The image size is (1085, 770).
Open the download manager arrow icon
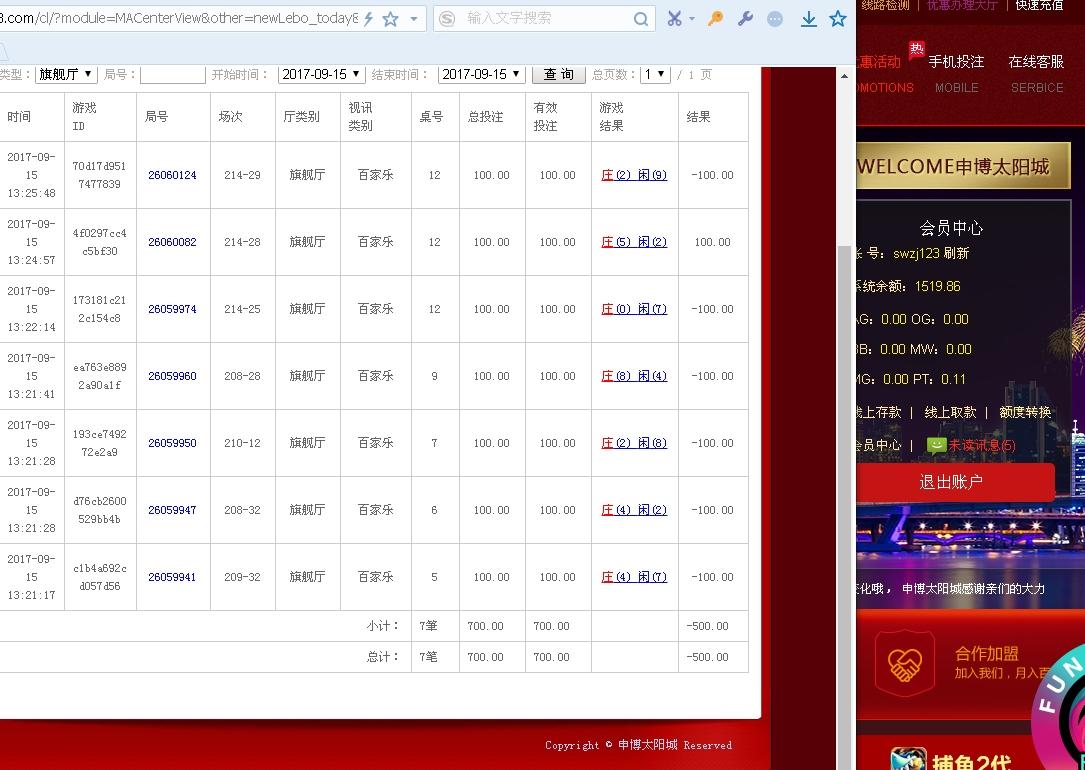pos(808,19)
